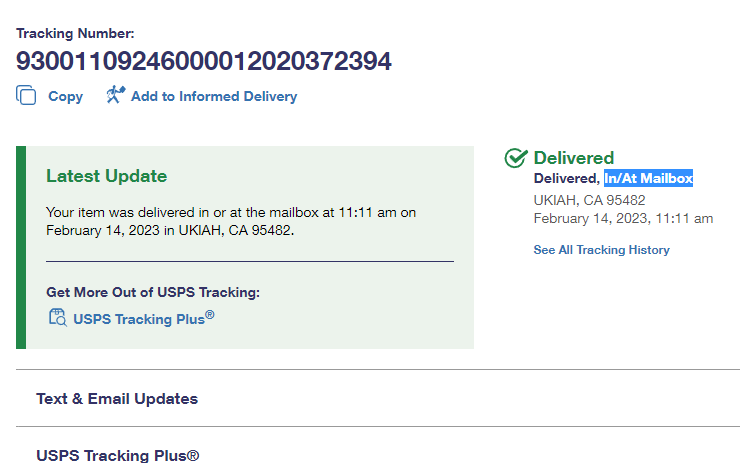Click UKIAH, CA 95482 under Delivered status

(x=589, y=200)
